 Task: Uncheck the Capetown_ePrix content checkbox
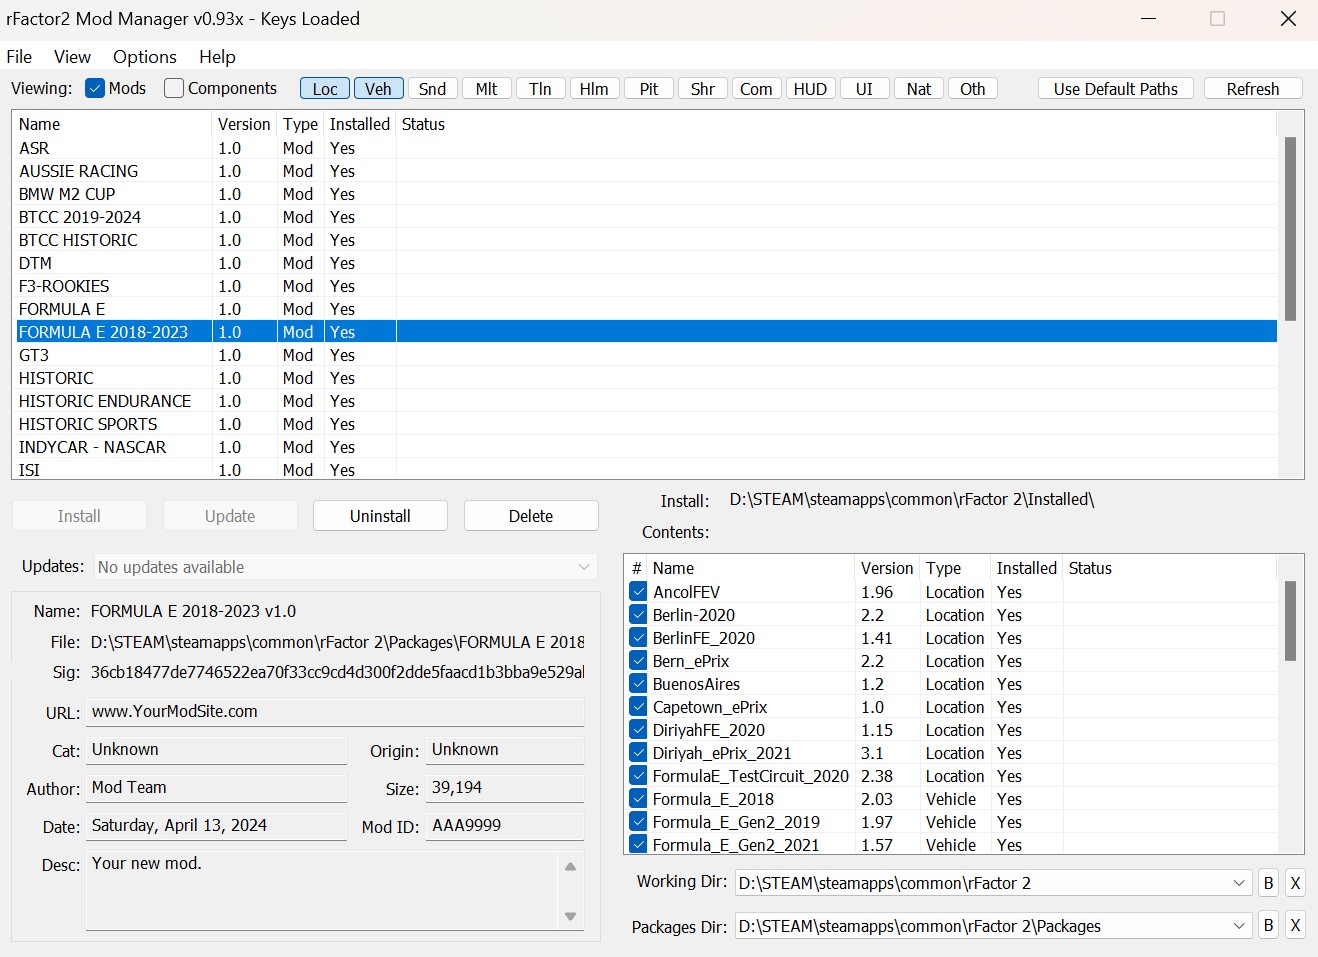tap(638, 706)
